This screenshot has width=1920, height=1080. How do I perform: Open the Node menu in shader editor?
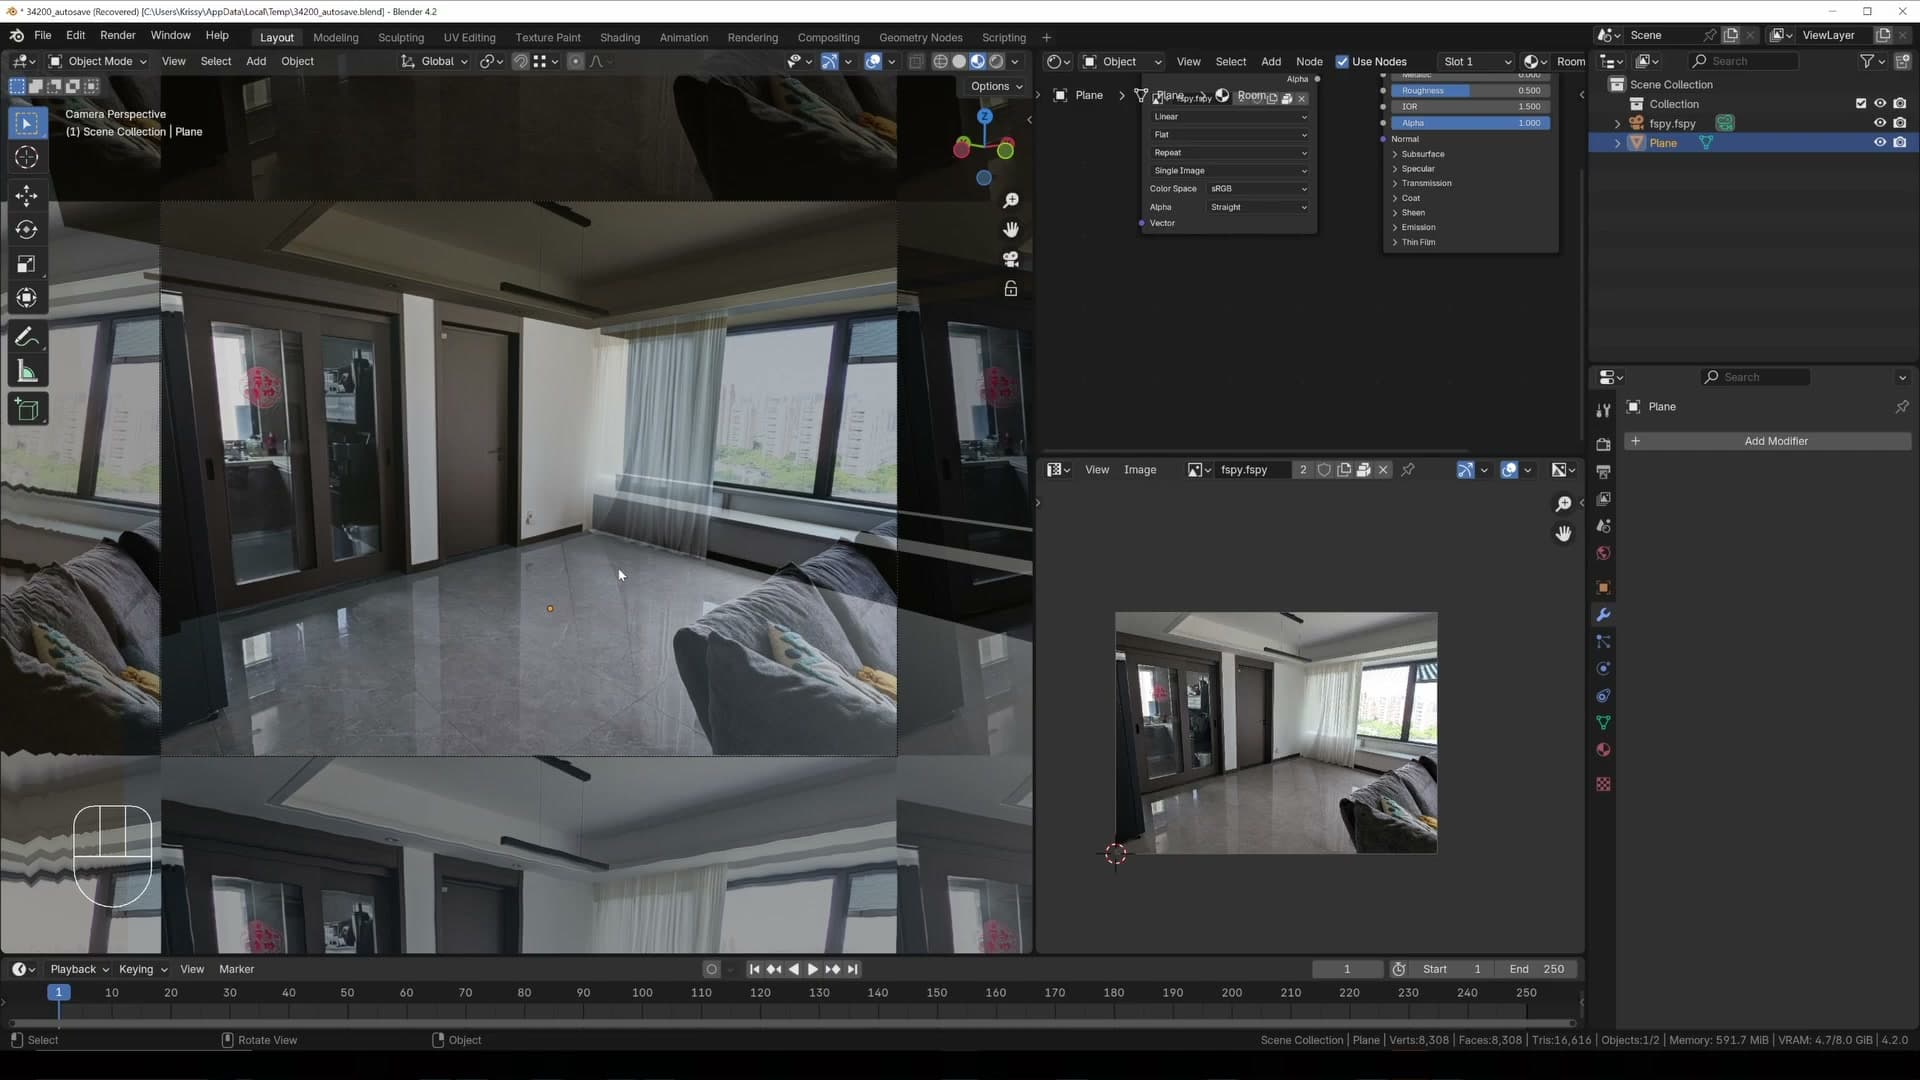1308,62
